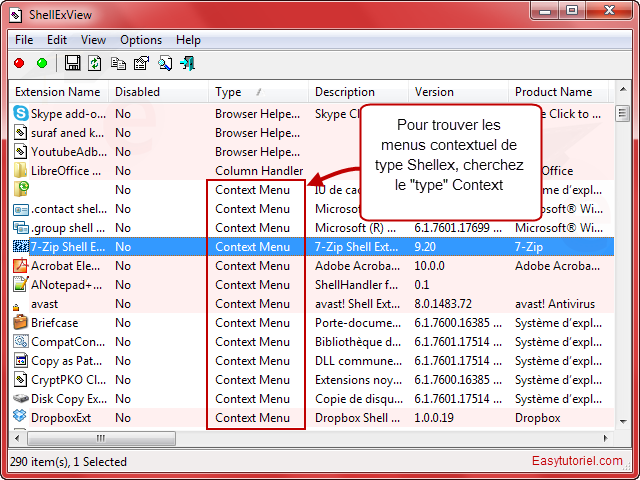Click the LibreOffice folder icon

(x=20, y=170)
